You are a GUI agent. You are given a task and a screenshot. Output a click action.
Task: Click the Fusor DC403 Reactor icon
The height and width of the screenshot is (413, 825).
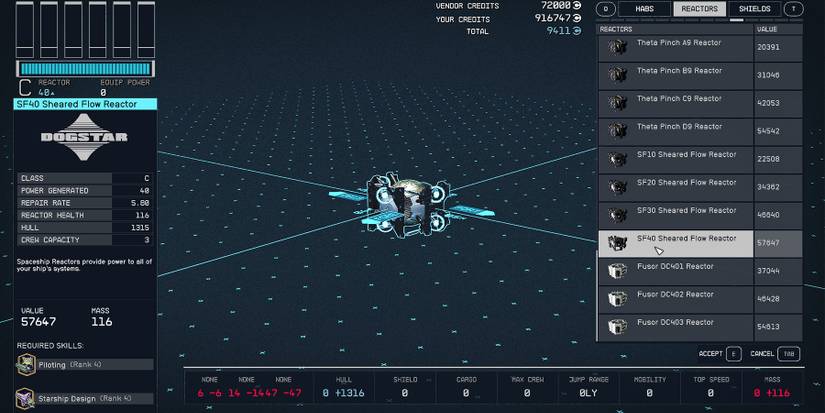617,327
